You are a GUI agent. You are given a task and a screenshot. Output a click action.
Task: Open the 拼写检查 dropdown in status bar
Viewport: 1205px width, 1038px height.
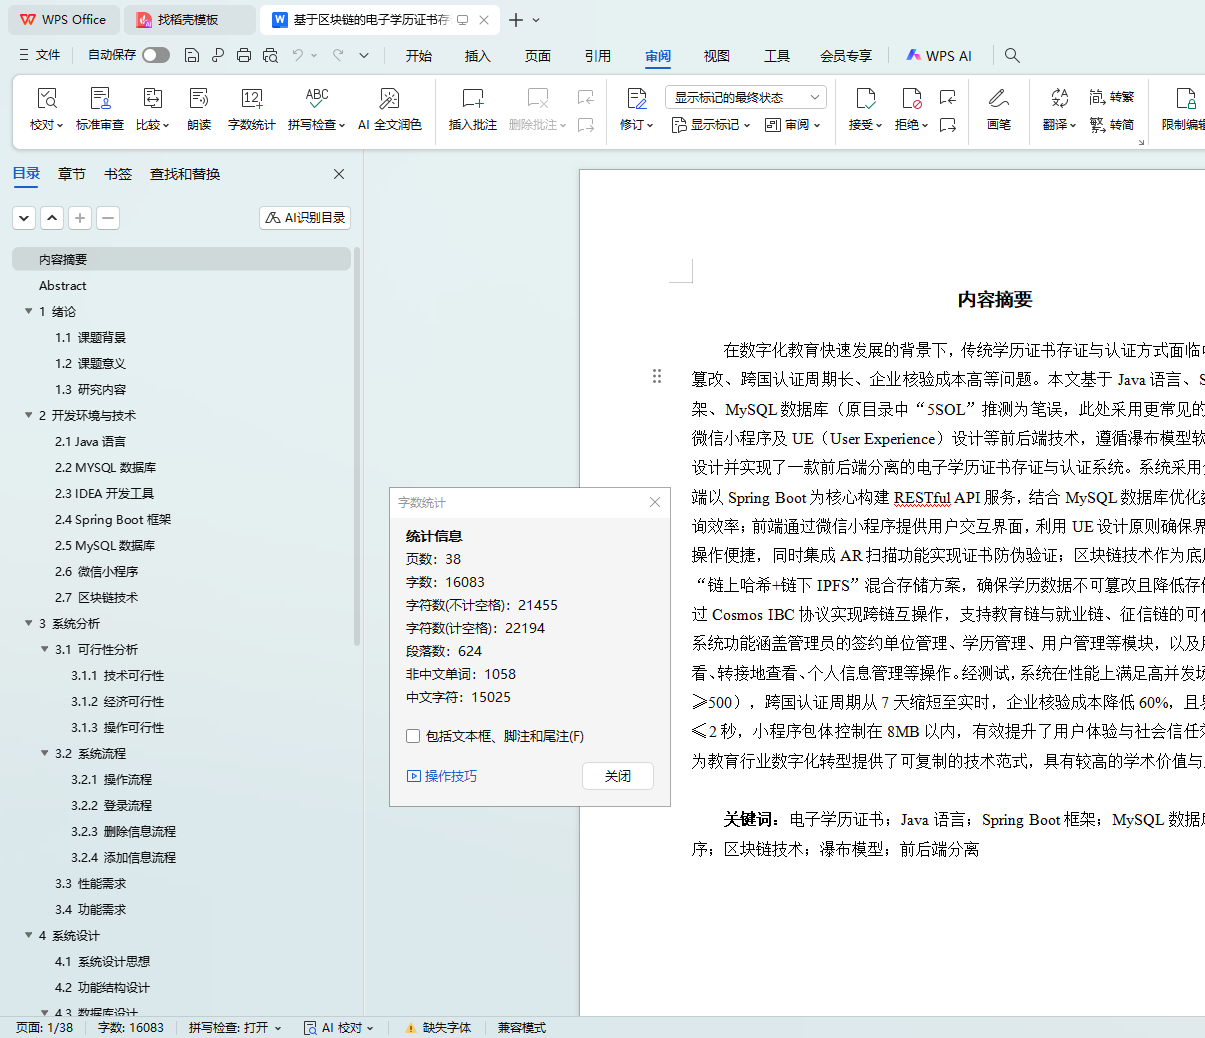(x=235, y=1027)
